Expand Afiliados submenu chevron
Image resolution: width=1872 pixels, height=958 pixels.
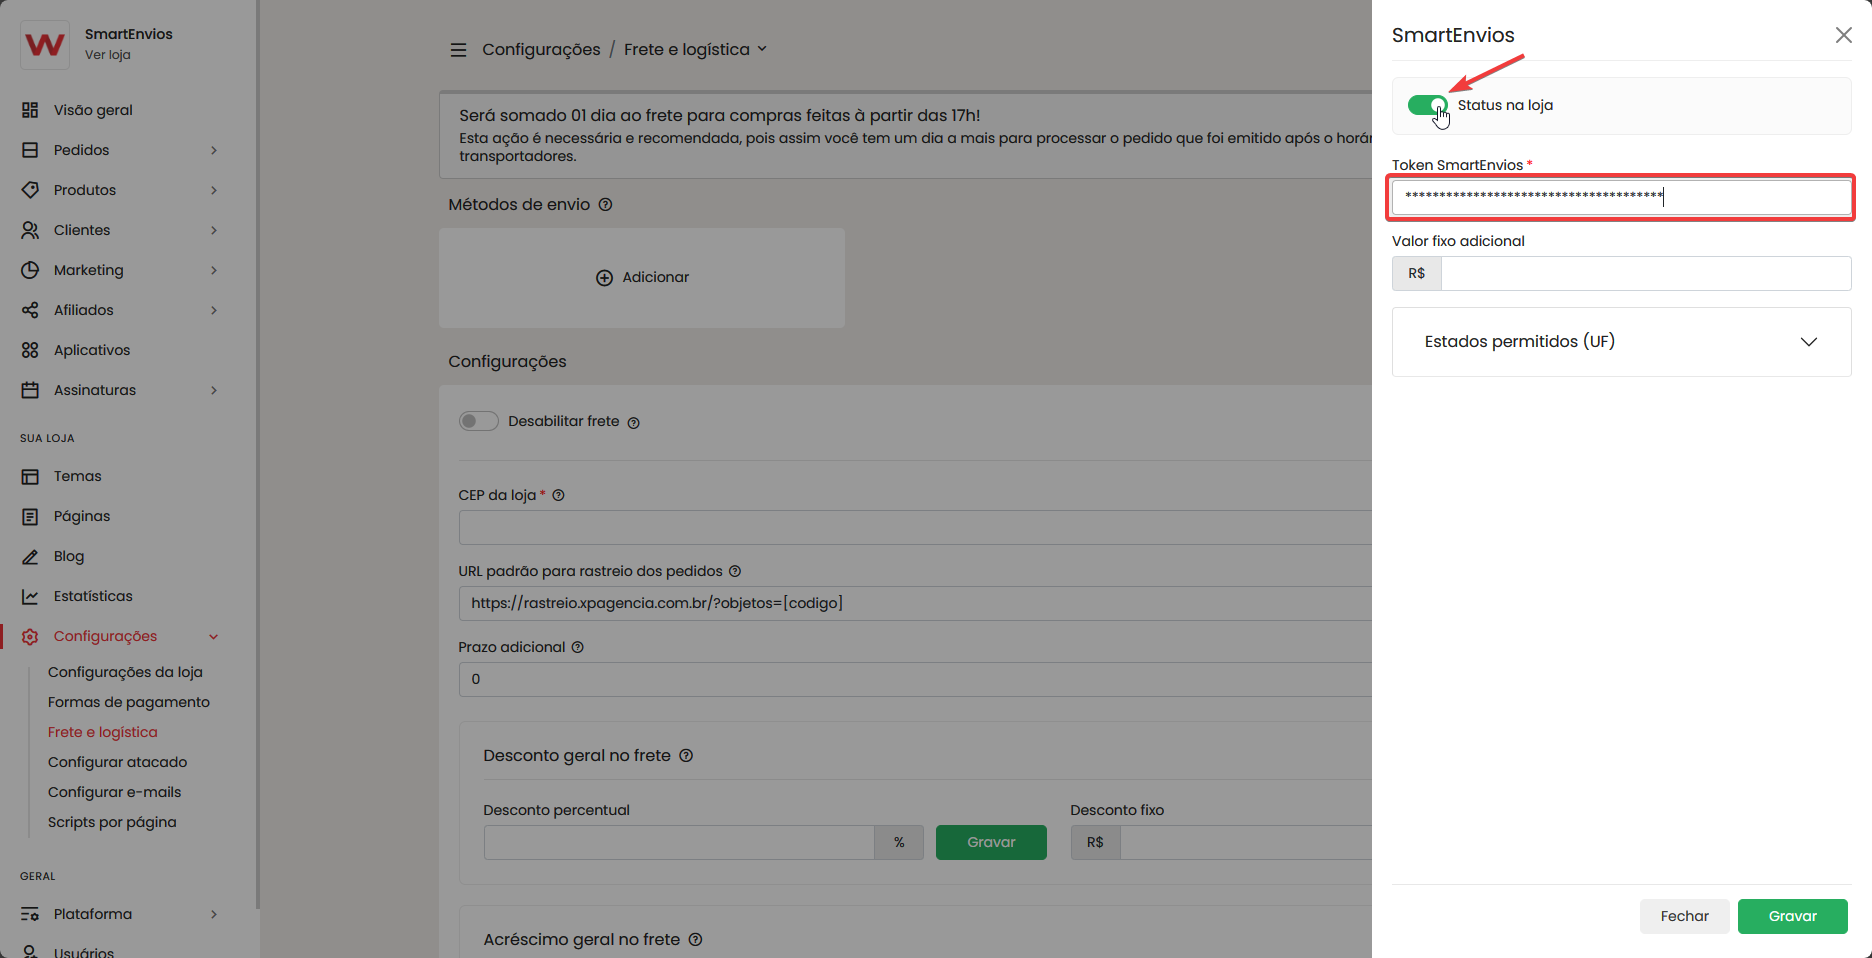[x=214, y=310]
